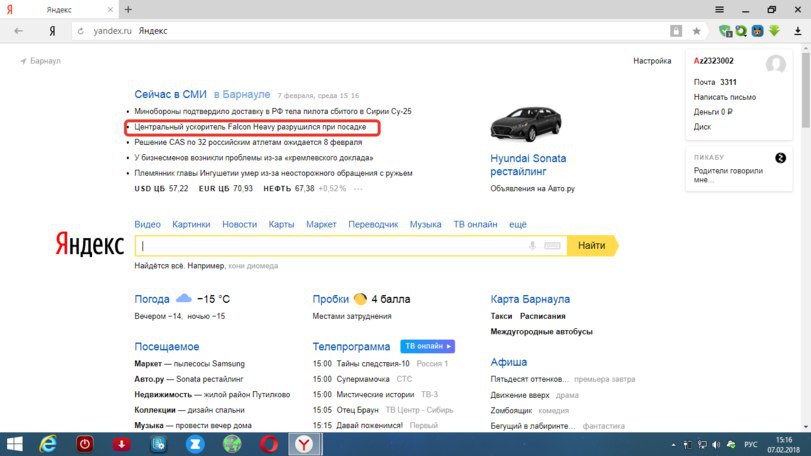Expand more currency rates dots
This screenshot has height=456, width=811.
358,189
